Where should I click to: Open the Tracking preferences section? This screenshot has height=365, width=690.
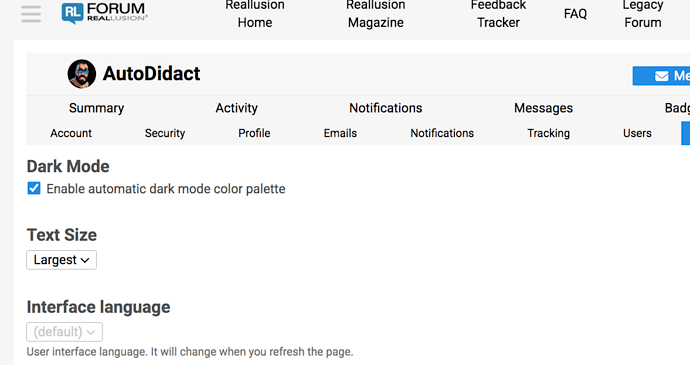548,133
